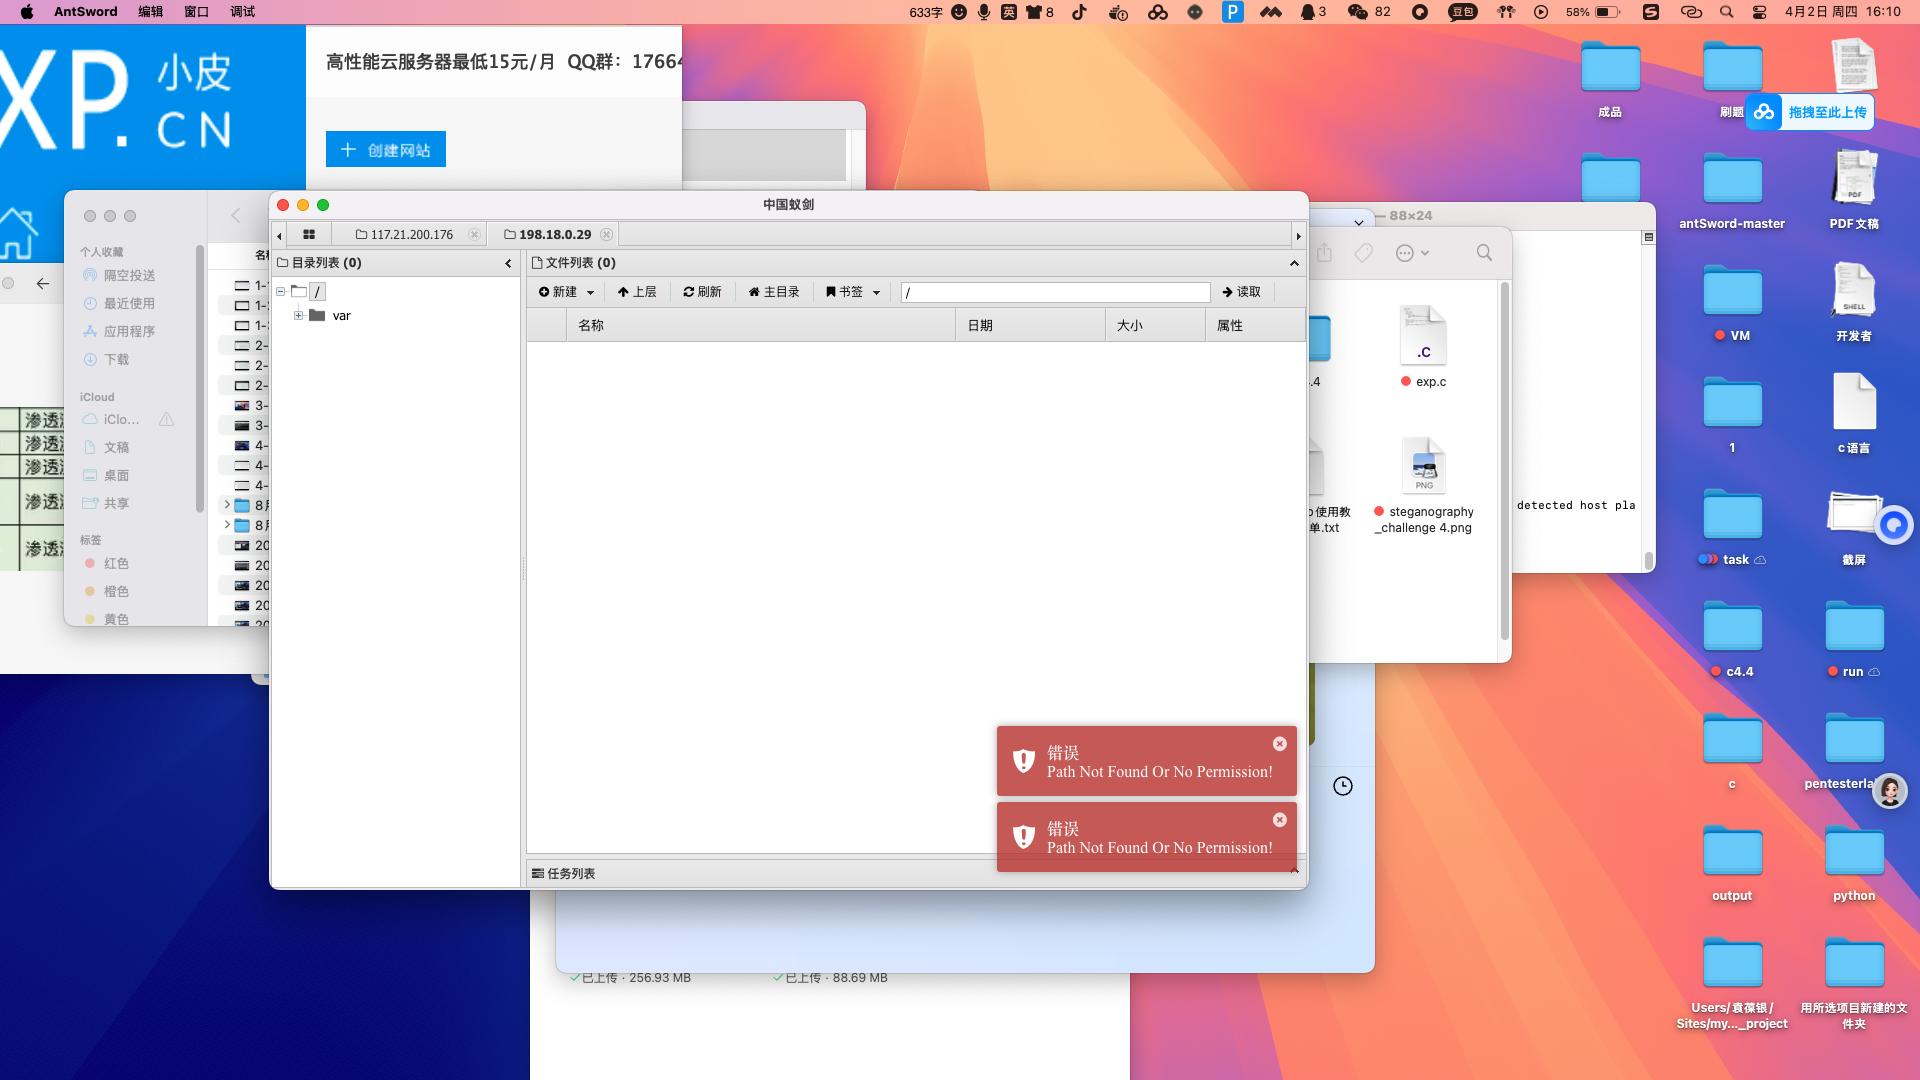Switch to the 198.18.0.29 tab

pyautogui.click(x=547, y=234)
